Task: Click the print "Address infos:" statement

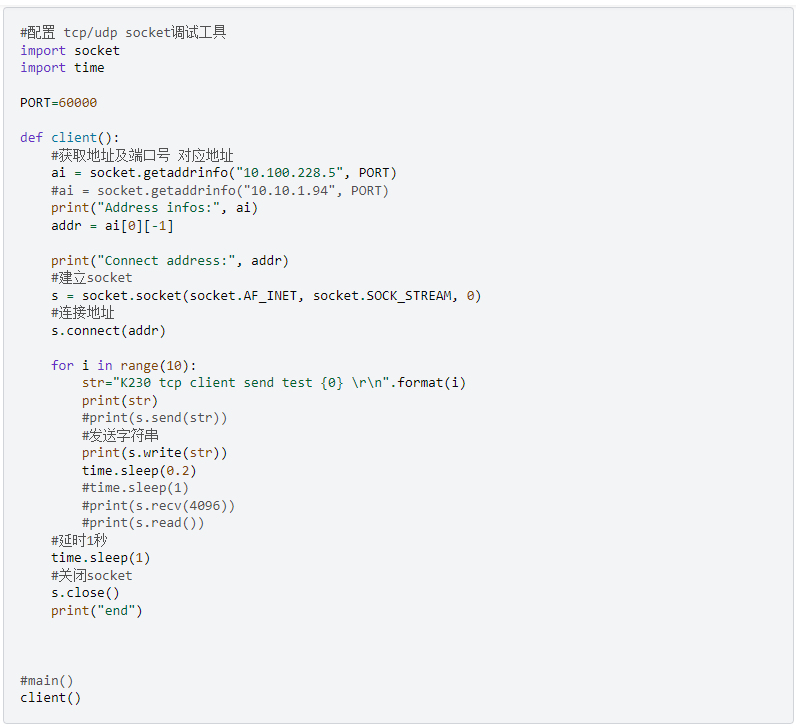Action: [154, 208]
